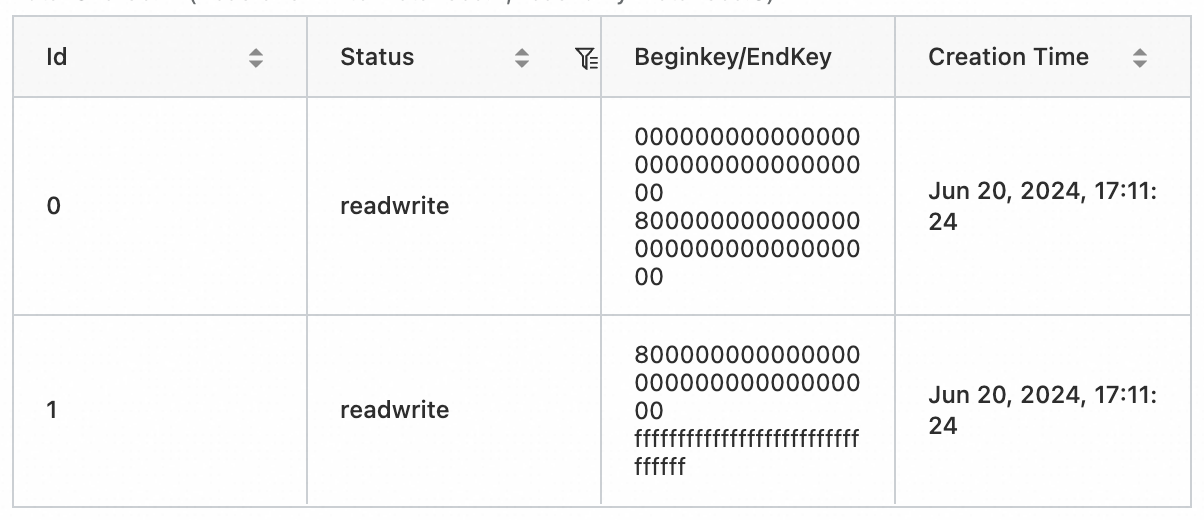Screen dimensions: 1204x520
Task: Open the Status filter menu
Action: 587,59
